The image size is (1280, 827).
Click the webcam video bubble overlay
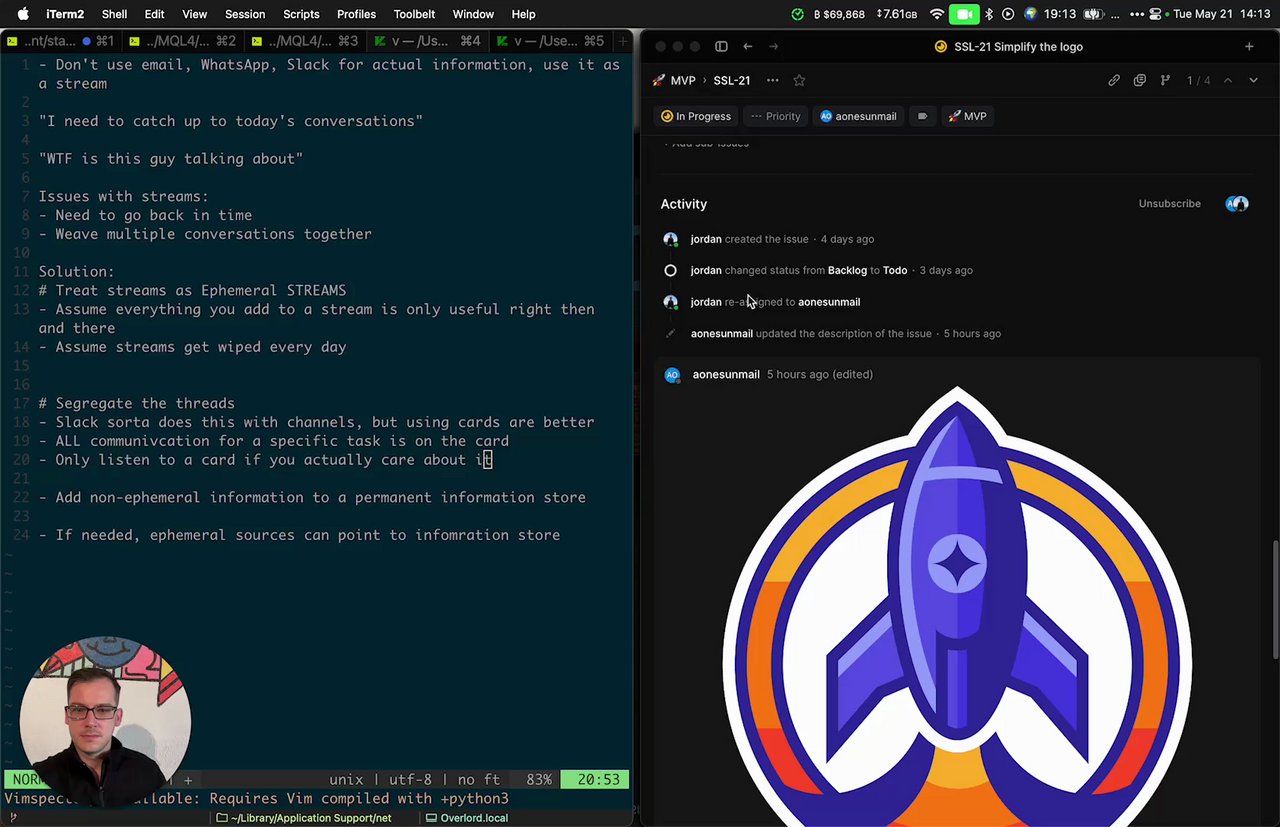tap(104, 722)
